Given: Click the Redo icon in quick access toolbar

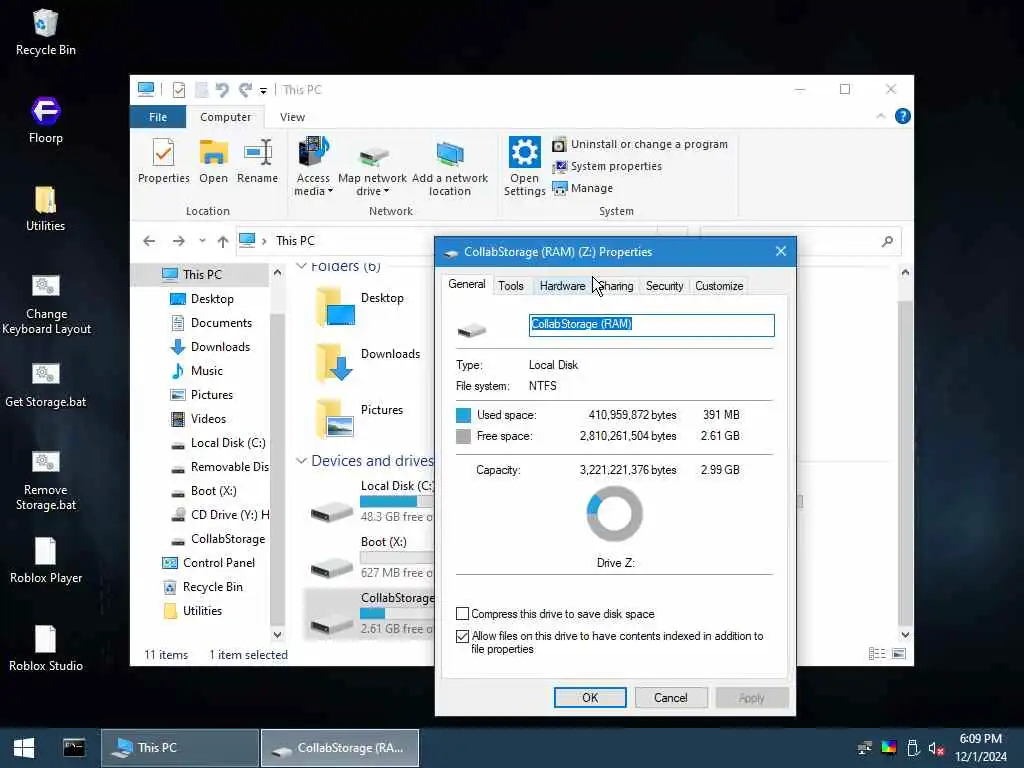Looking at the screenshot, I should pos(245,89).
